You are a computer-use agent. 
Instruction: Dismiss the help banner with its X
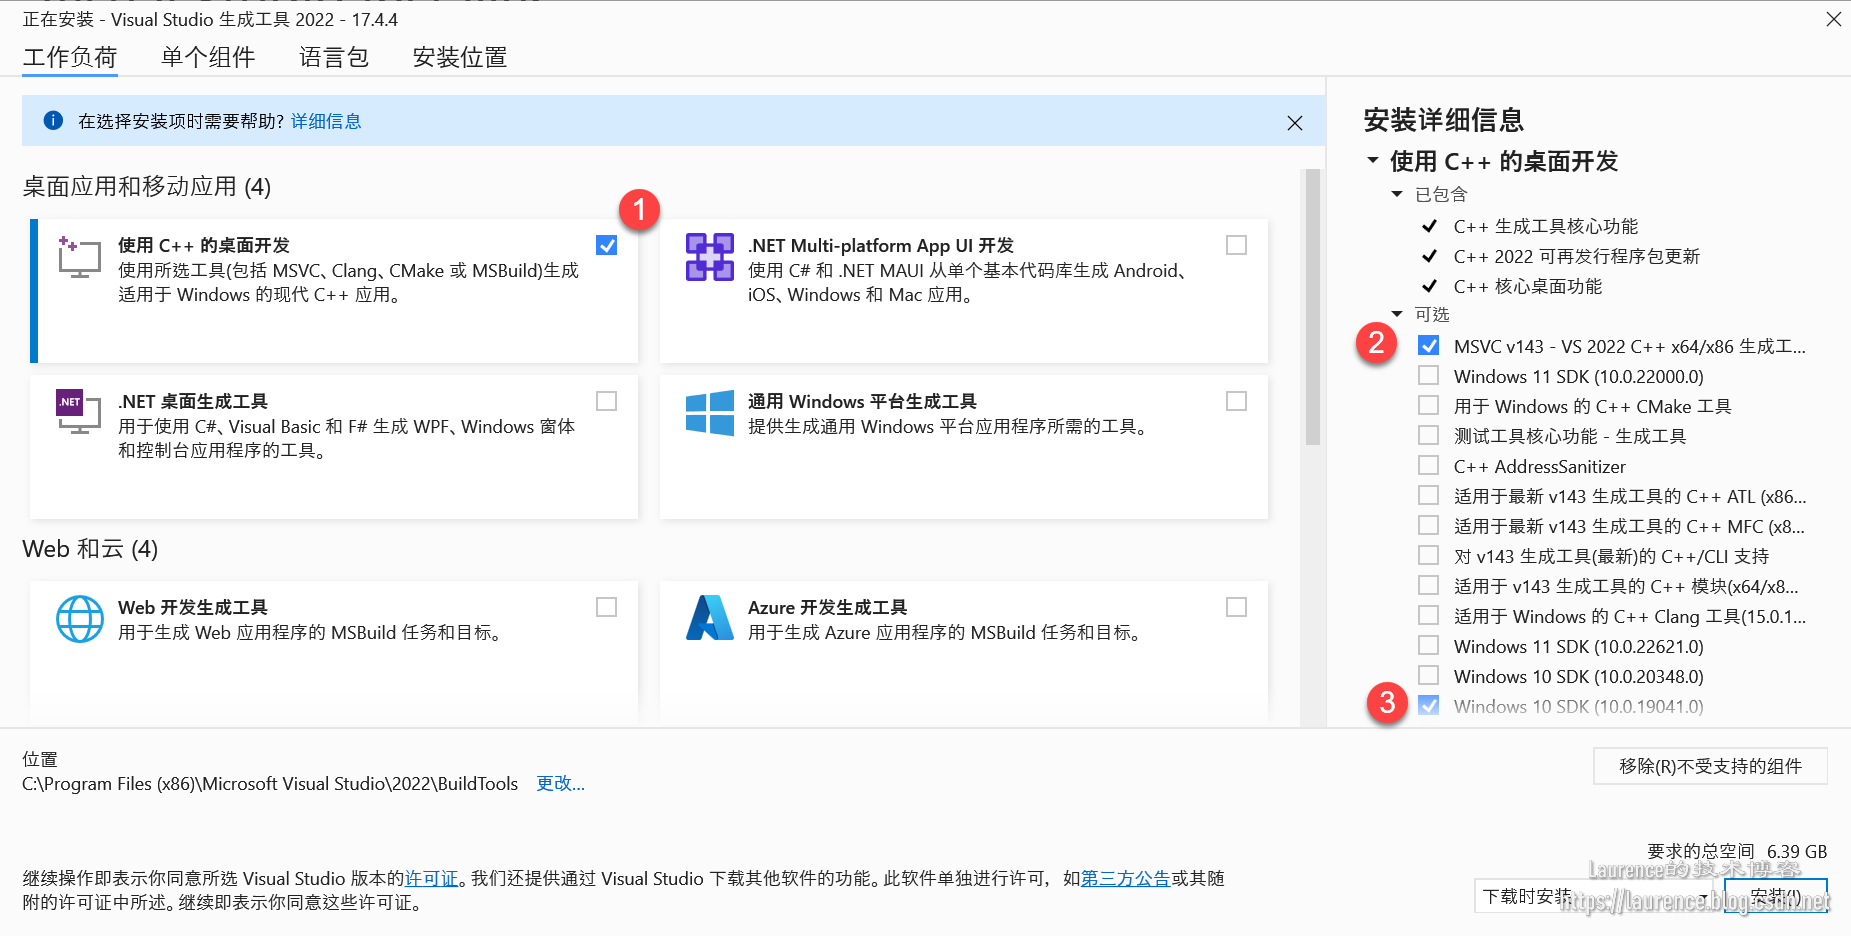1295,123
